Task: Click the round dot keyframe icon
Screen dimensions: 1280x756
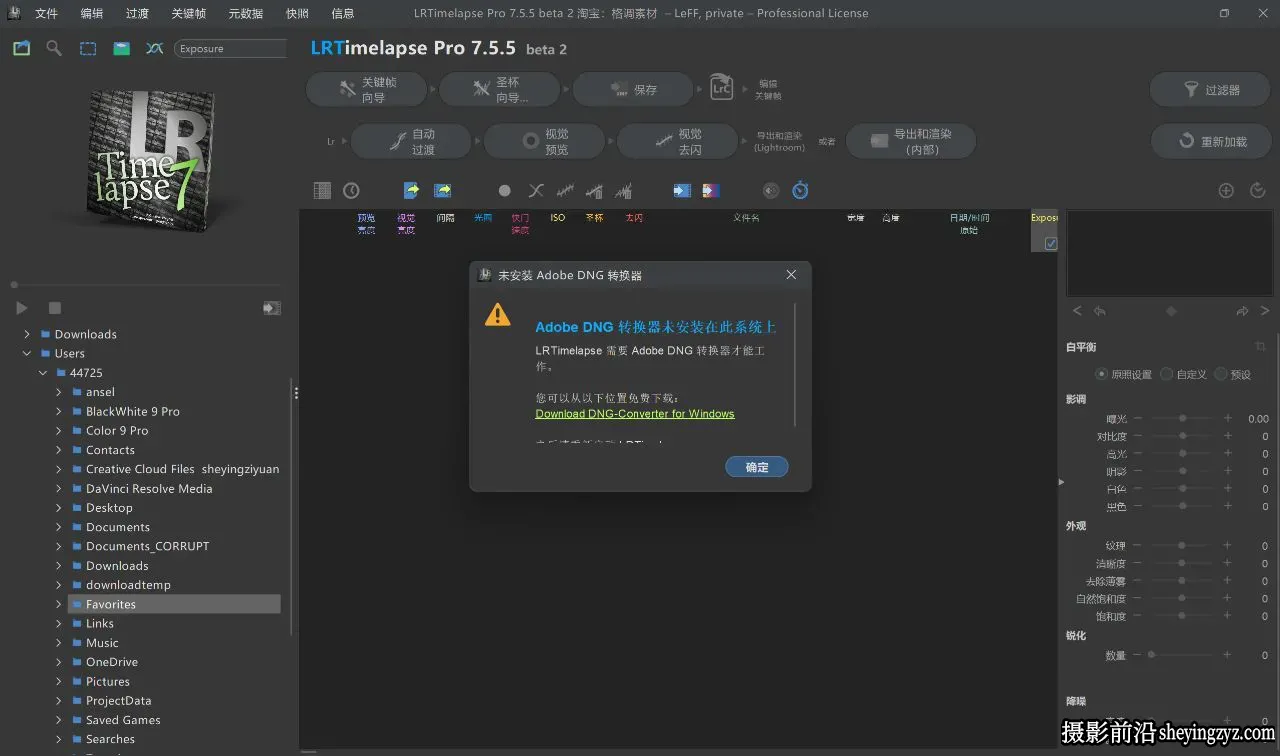Action: (x=505, y=190)
